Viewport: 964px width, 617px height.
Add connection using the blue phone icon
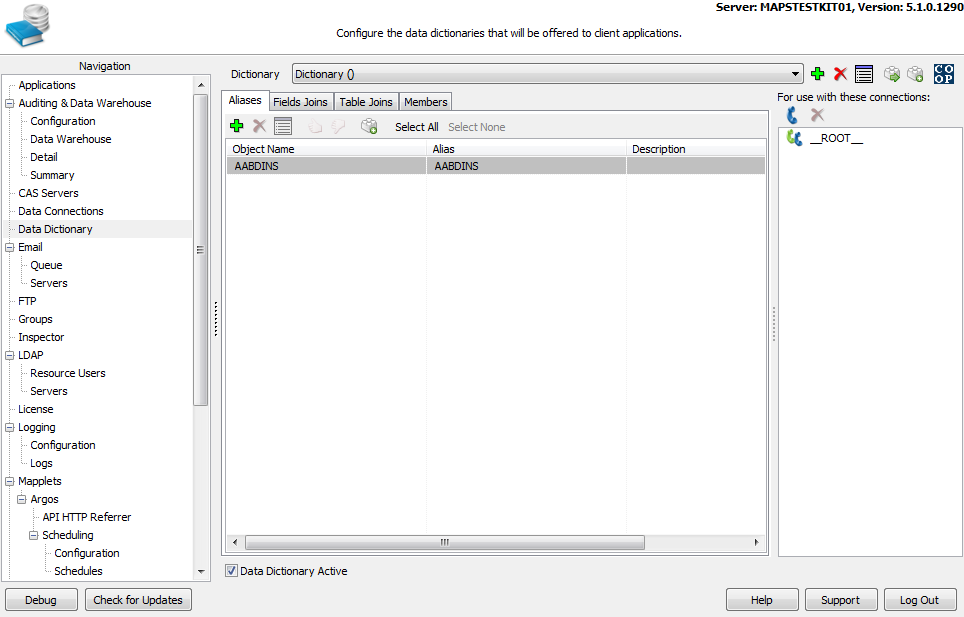pyautogui.click(x=792, y=115)
